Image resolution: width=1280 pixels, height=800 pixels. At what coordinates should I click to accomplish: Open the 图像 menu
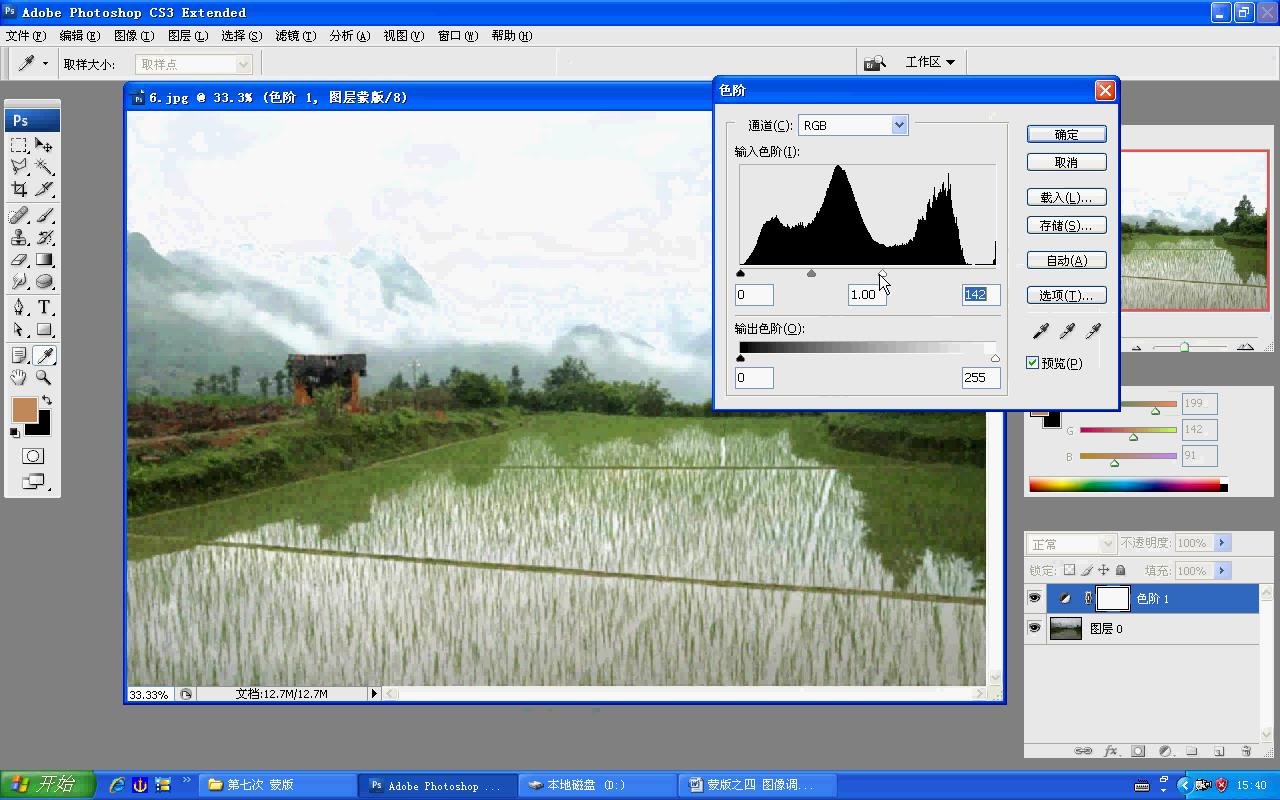click(133, 35)
